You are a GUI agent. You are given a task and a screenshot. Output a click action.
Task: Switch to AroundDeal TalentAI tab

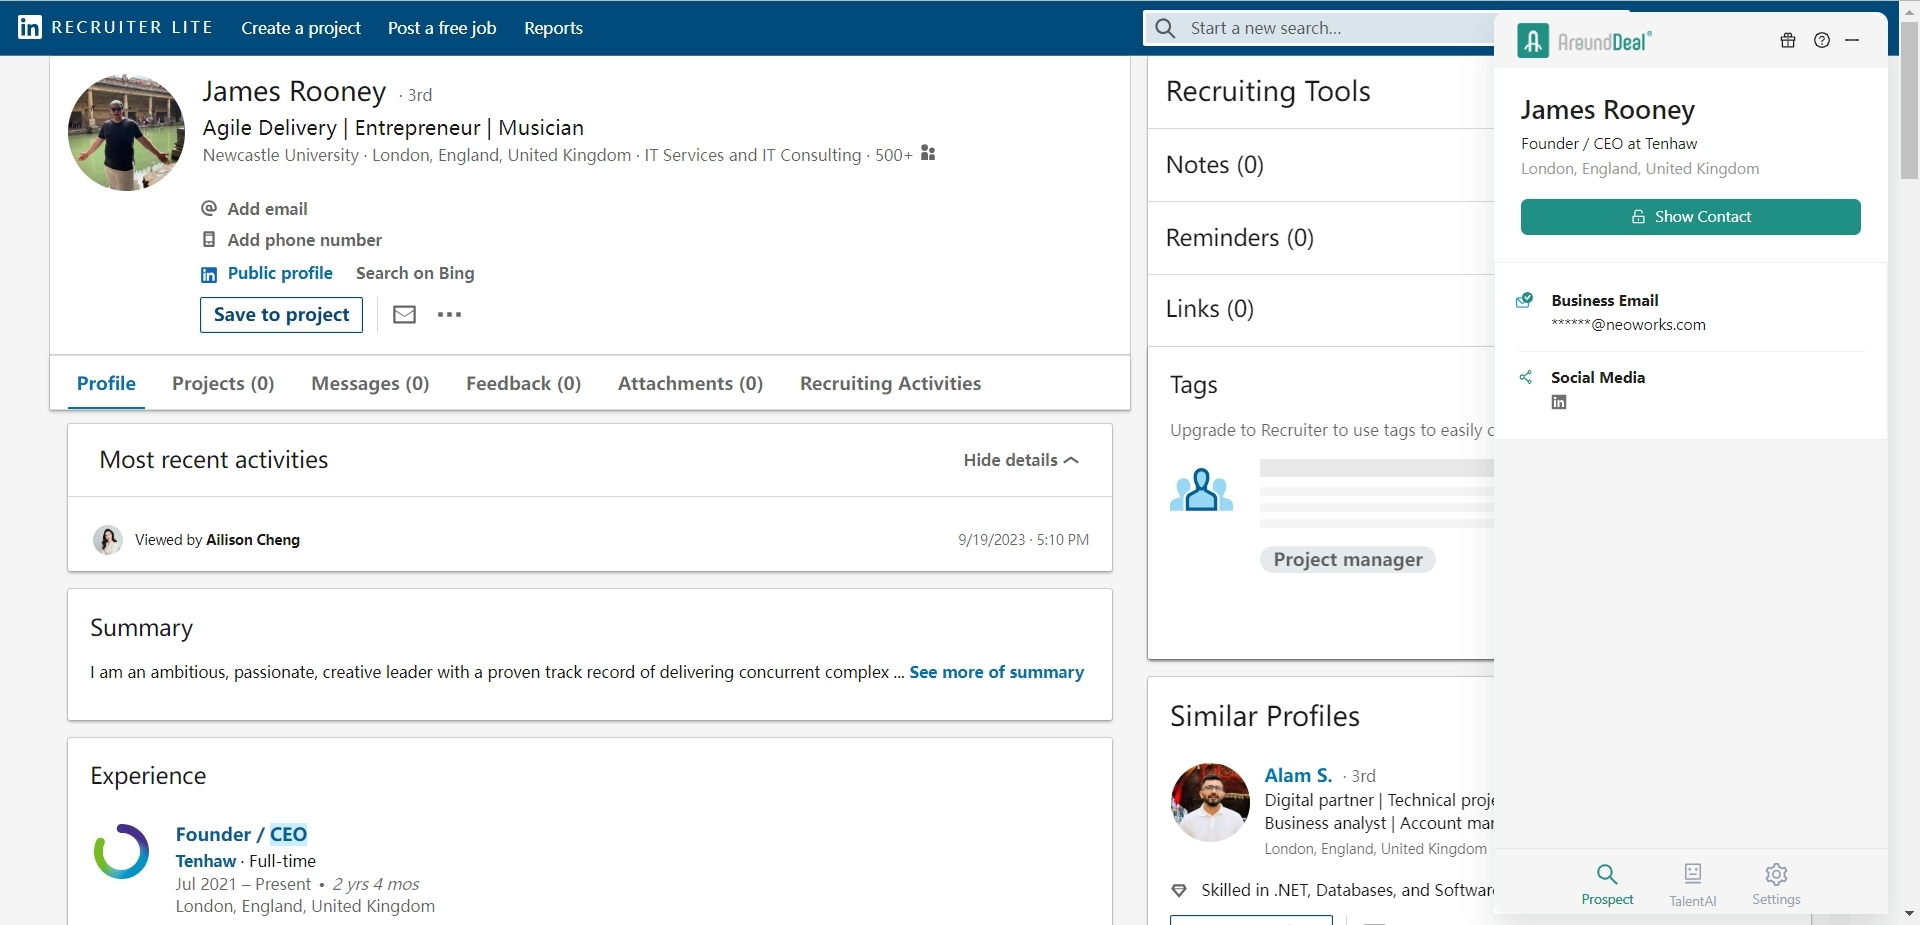pos(1692,884)
